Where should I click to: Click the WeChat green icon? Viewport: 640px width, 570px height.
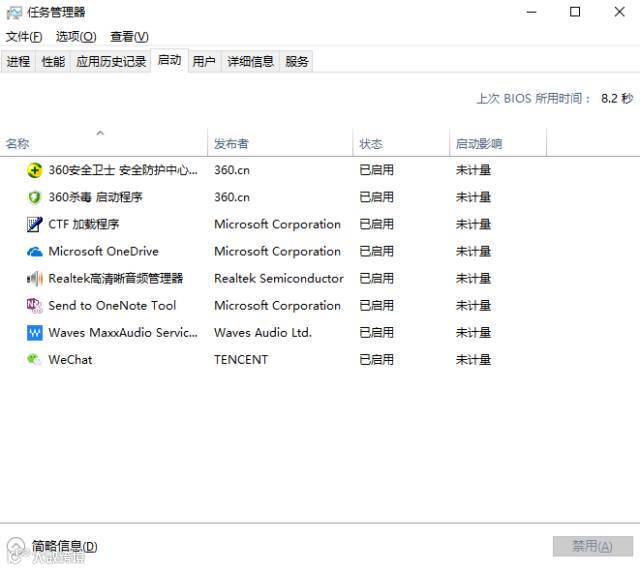coord(34,360)
